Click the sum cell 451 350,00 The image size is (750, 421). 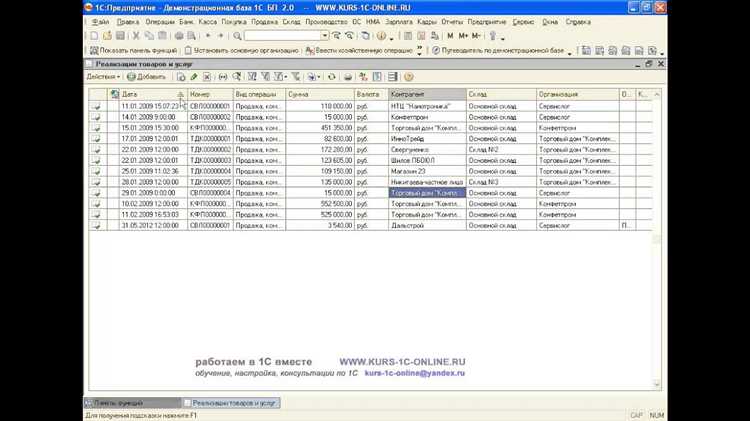[x=320, y=128]
